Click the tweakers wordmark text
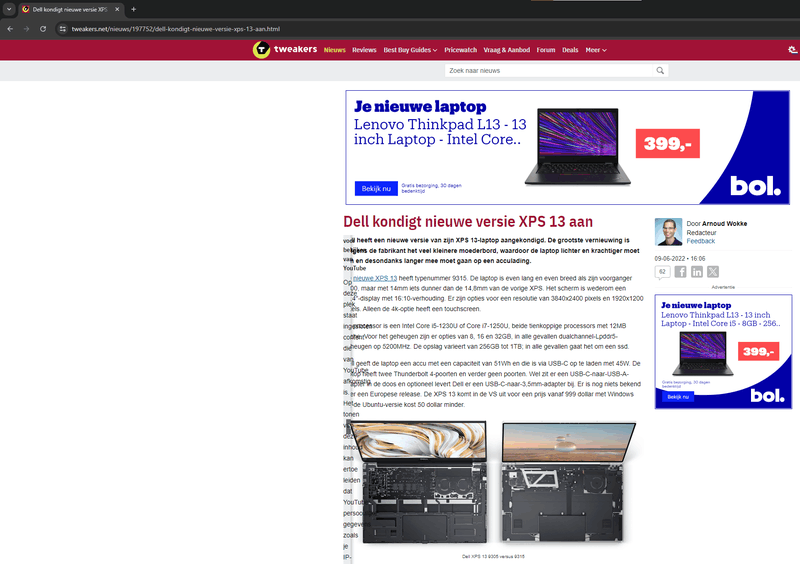Screen dimensions: 800x564 pyautogui.click(x=295, y=49)
